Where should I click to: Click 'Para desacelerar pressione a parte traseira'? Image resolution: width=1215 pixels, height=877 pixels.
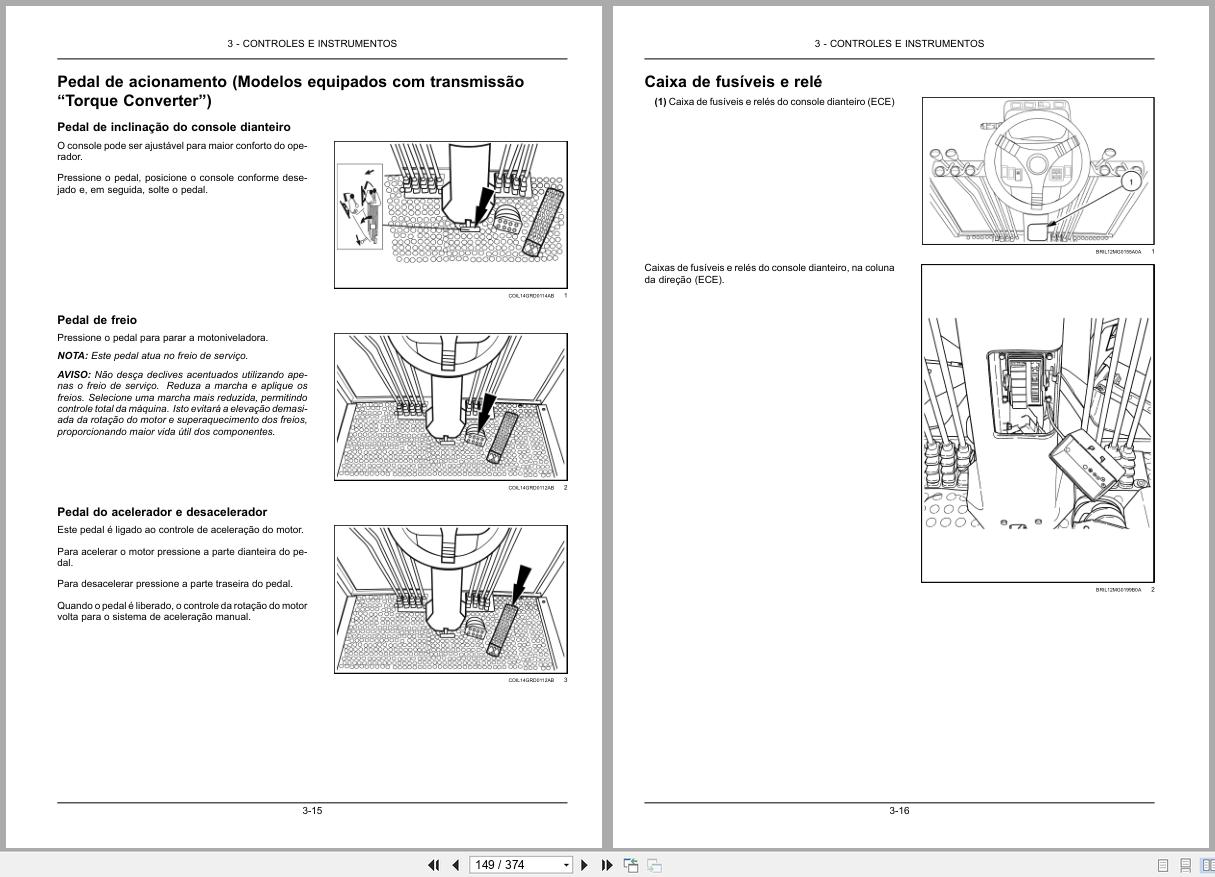click(x=175, y=584)
